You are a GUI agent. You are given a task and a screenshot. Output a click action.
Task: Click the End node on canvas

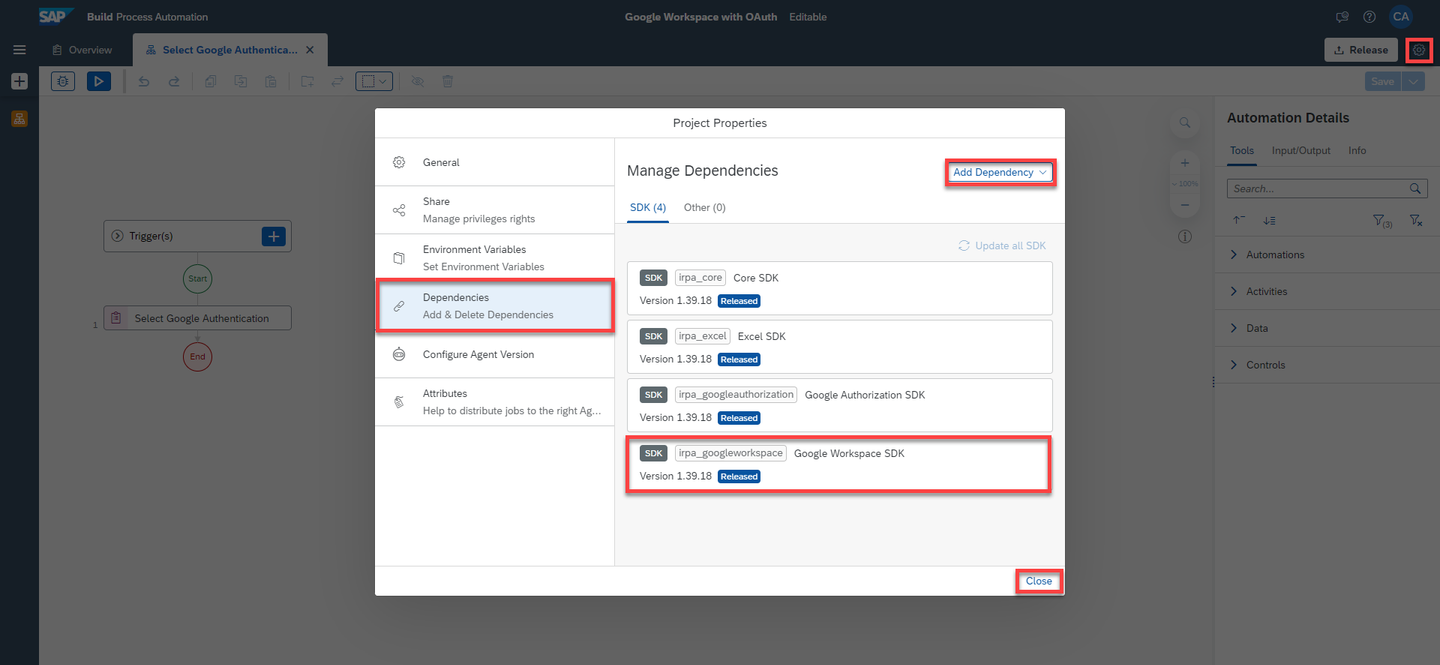[198, 356]
